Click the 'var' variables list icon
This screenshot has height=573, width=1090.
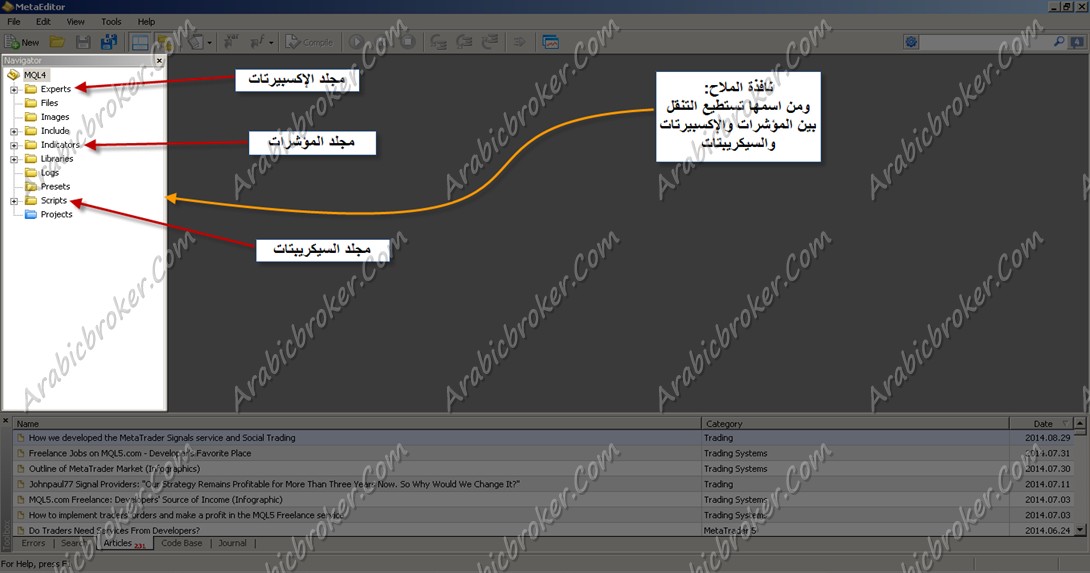click(231, 42)
